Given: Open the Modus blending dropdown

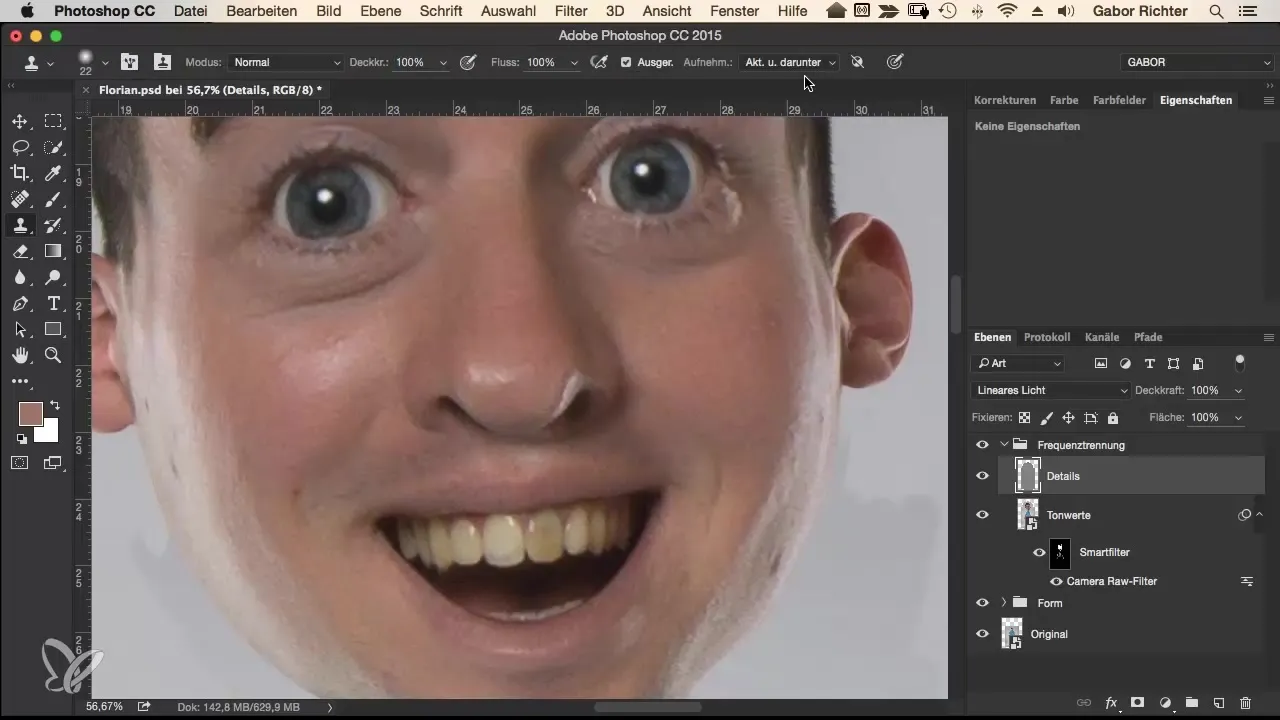Looking at the screenshot, I should pos(286,62).
